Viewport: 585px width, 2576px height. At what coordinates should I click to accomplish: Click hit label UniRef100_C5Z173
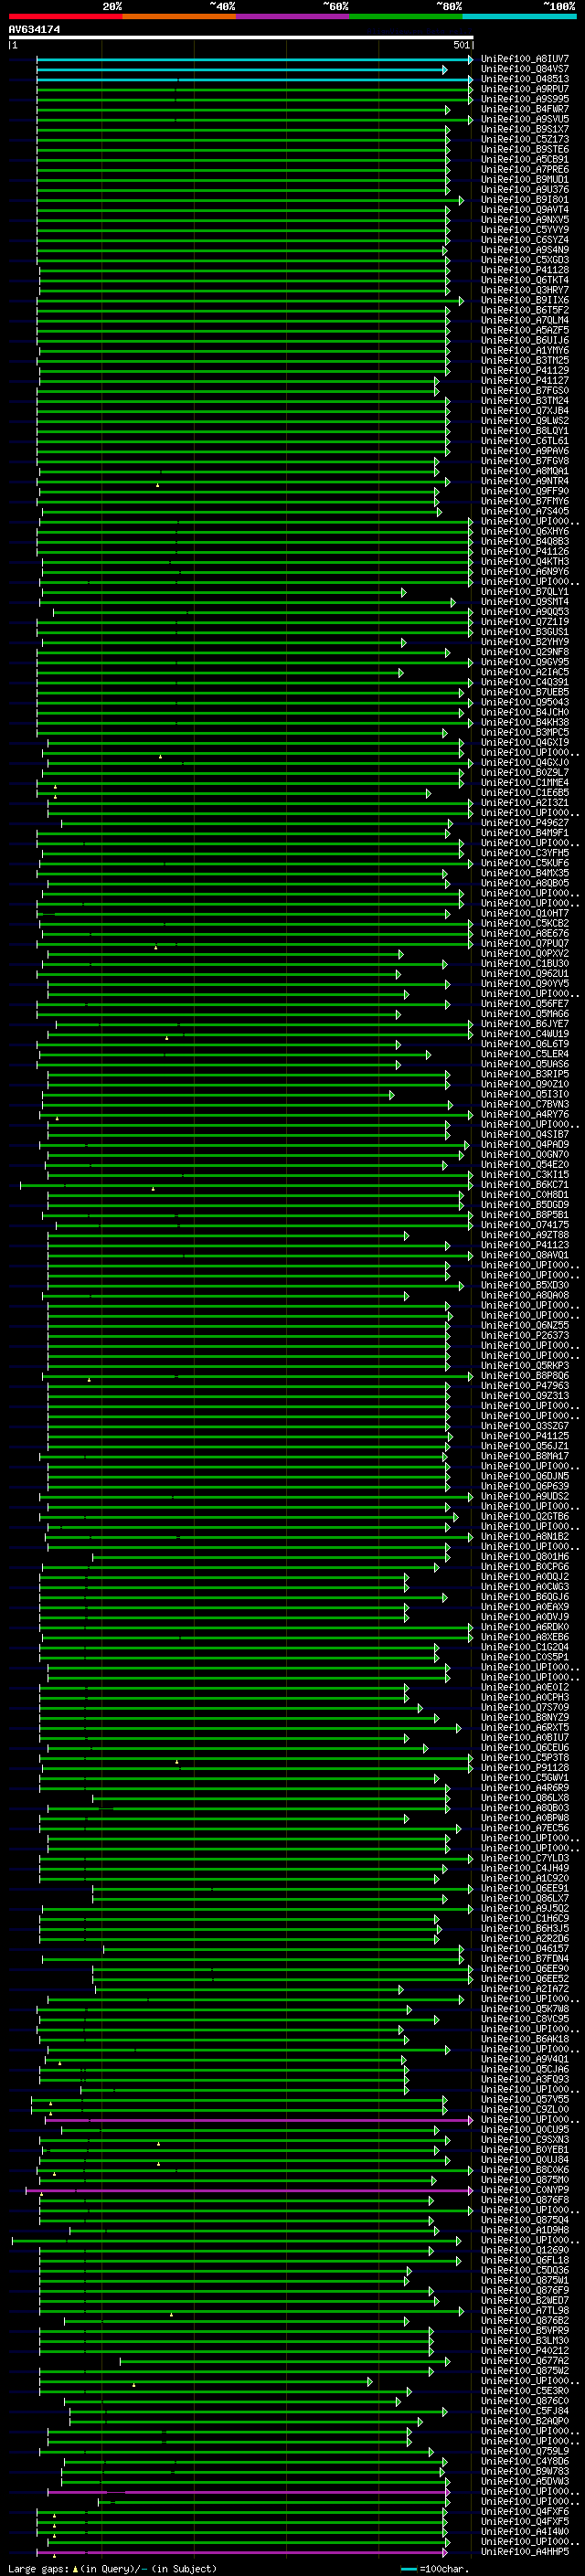click(x=524, y=139)
